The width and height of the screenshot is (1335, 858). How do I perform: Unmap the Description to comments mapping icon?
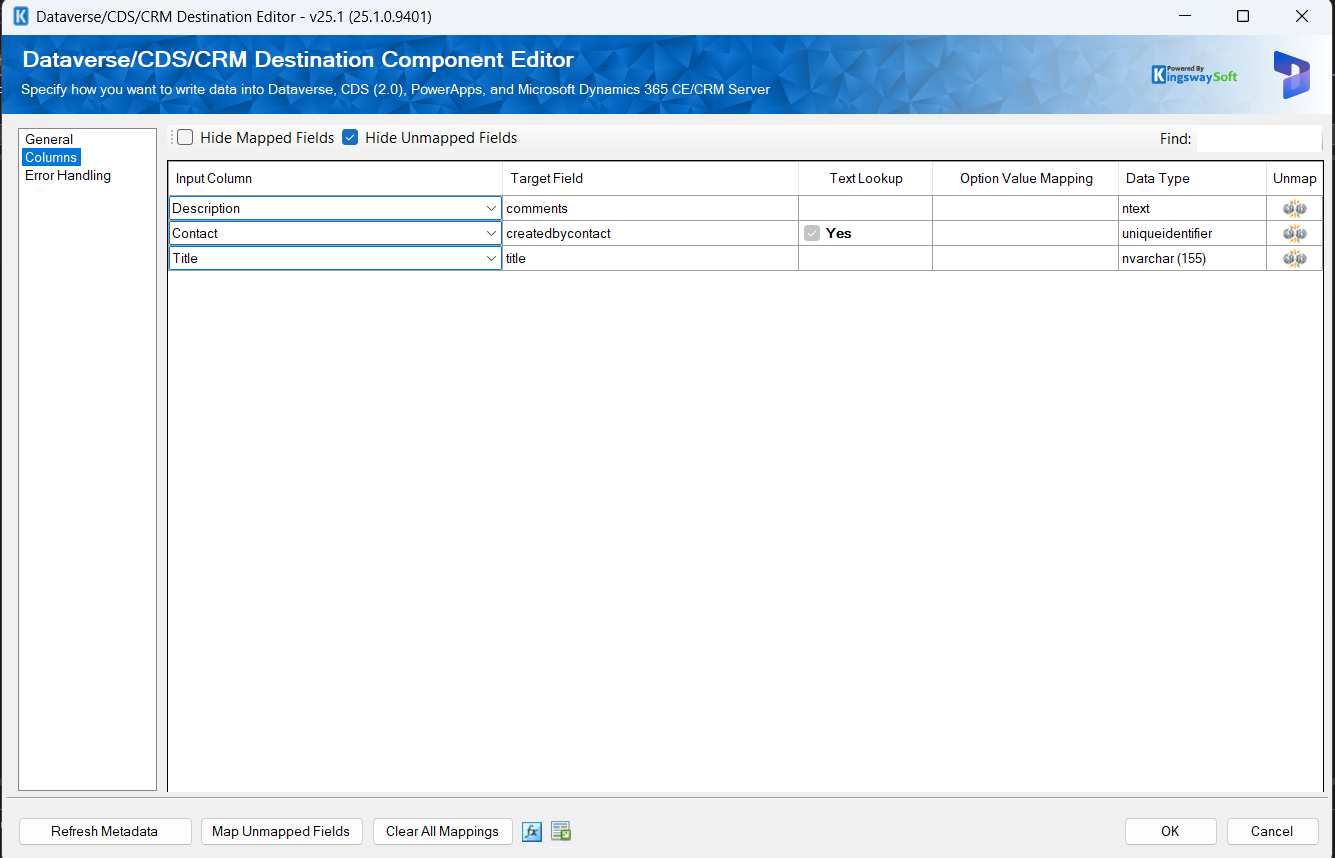click(x=1294, y=208)
